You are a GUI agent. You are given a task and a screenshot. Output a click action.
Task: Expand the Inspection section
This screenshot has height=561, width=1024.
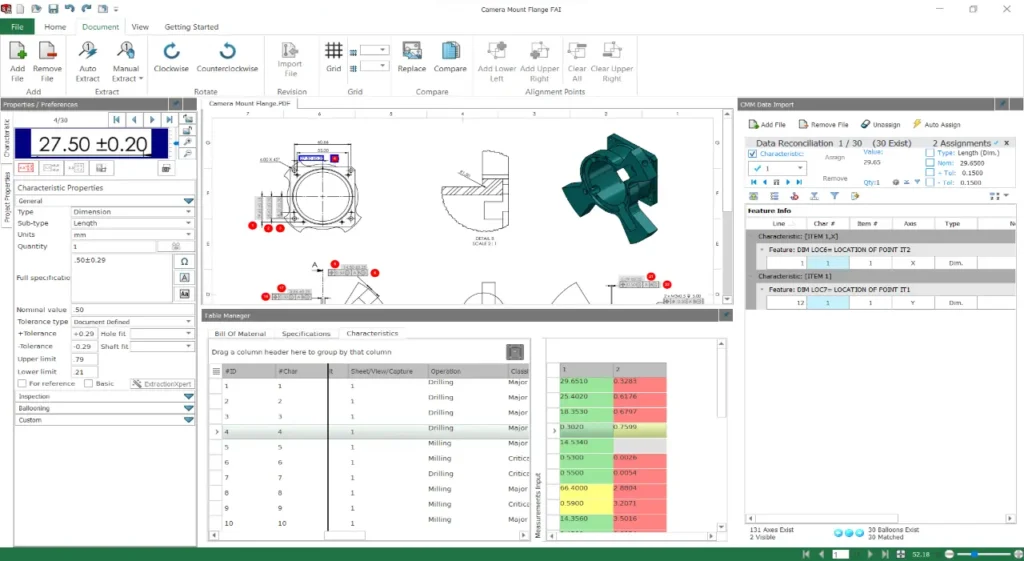click(188, 396)
